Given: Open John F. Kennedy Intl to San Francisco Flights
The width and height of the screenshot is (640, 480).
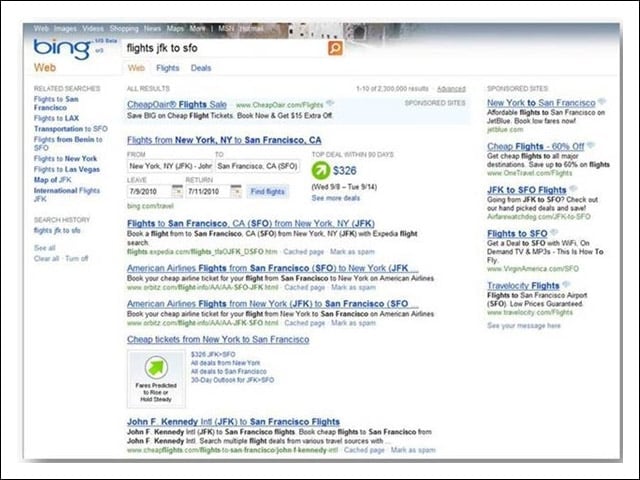Looking at the screenshot, I should pyautogui.click(x=233, y=422).
